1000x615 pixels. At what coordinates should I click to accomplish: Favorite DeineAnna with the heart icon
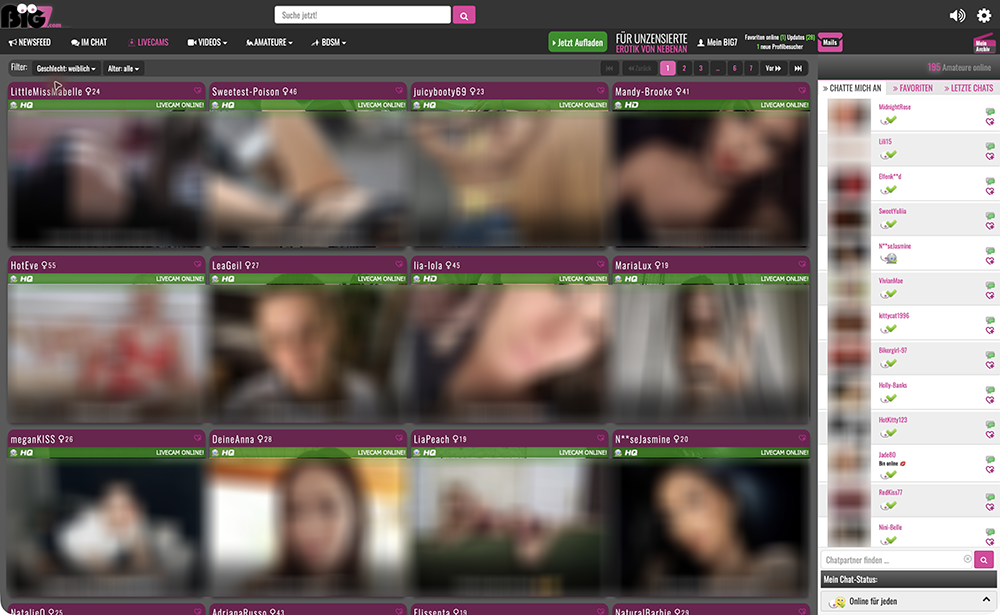coord(399,438)
